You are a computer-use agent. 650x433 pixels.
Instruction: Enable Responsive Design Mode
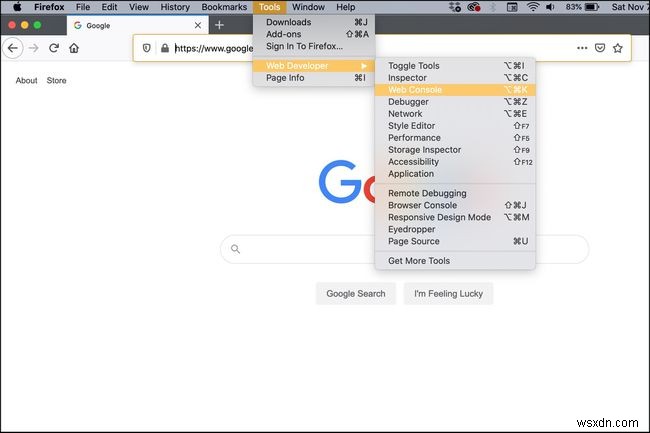tap(455, 217)
